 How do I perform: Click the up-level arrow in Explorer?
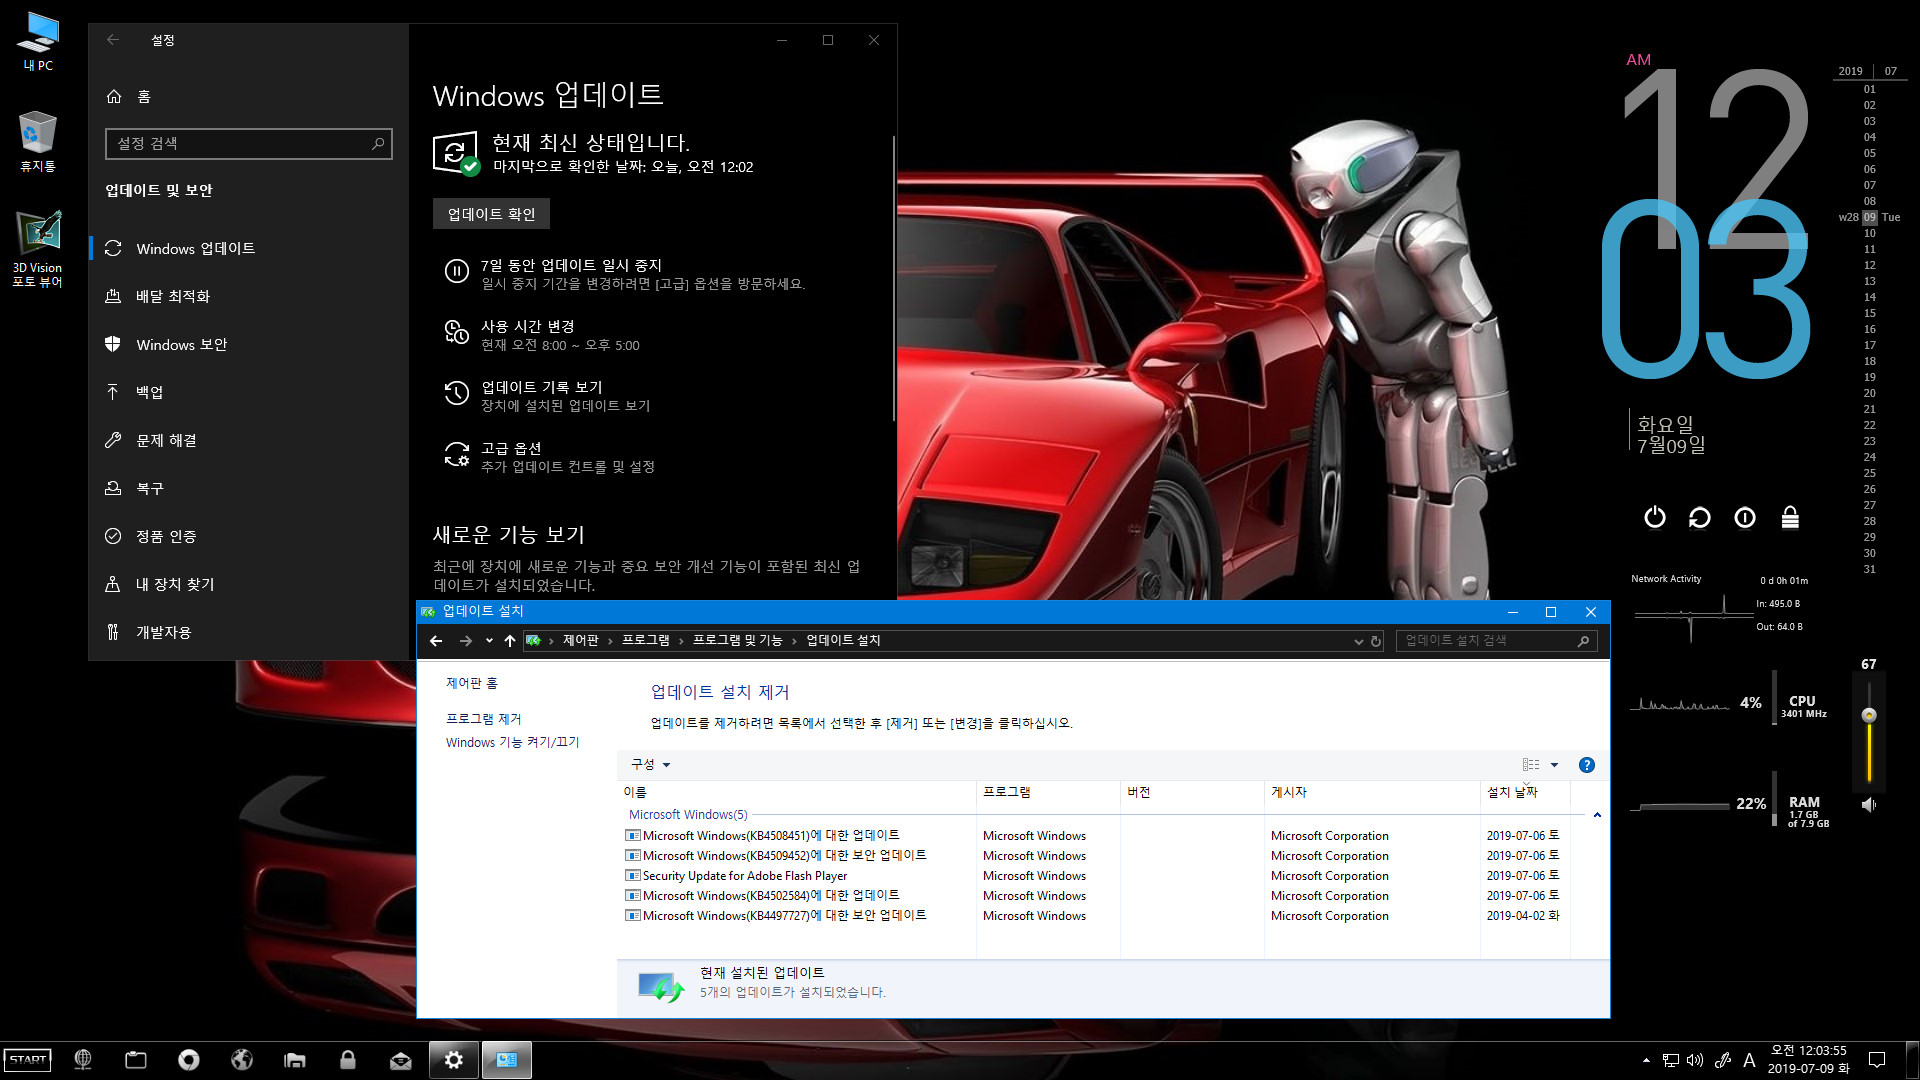coord(510,641)
